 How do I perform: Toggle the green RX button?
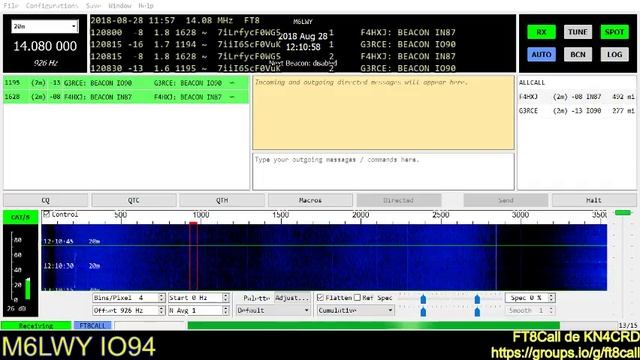tap(541, 32)
